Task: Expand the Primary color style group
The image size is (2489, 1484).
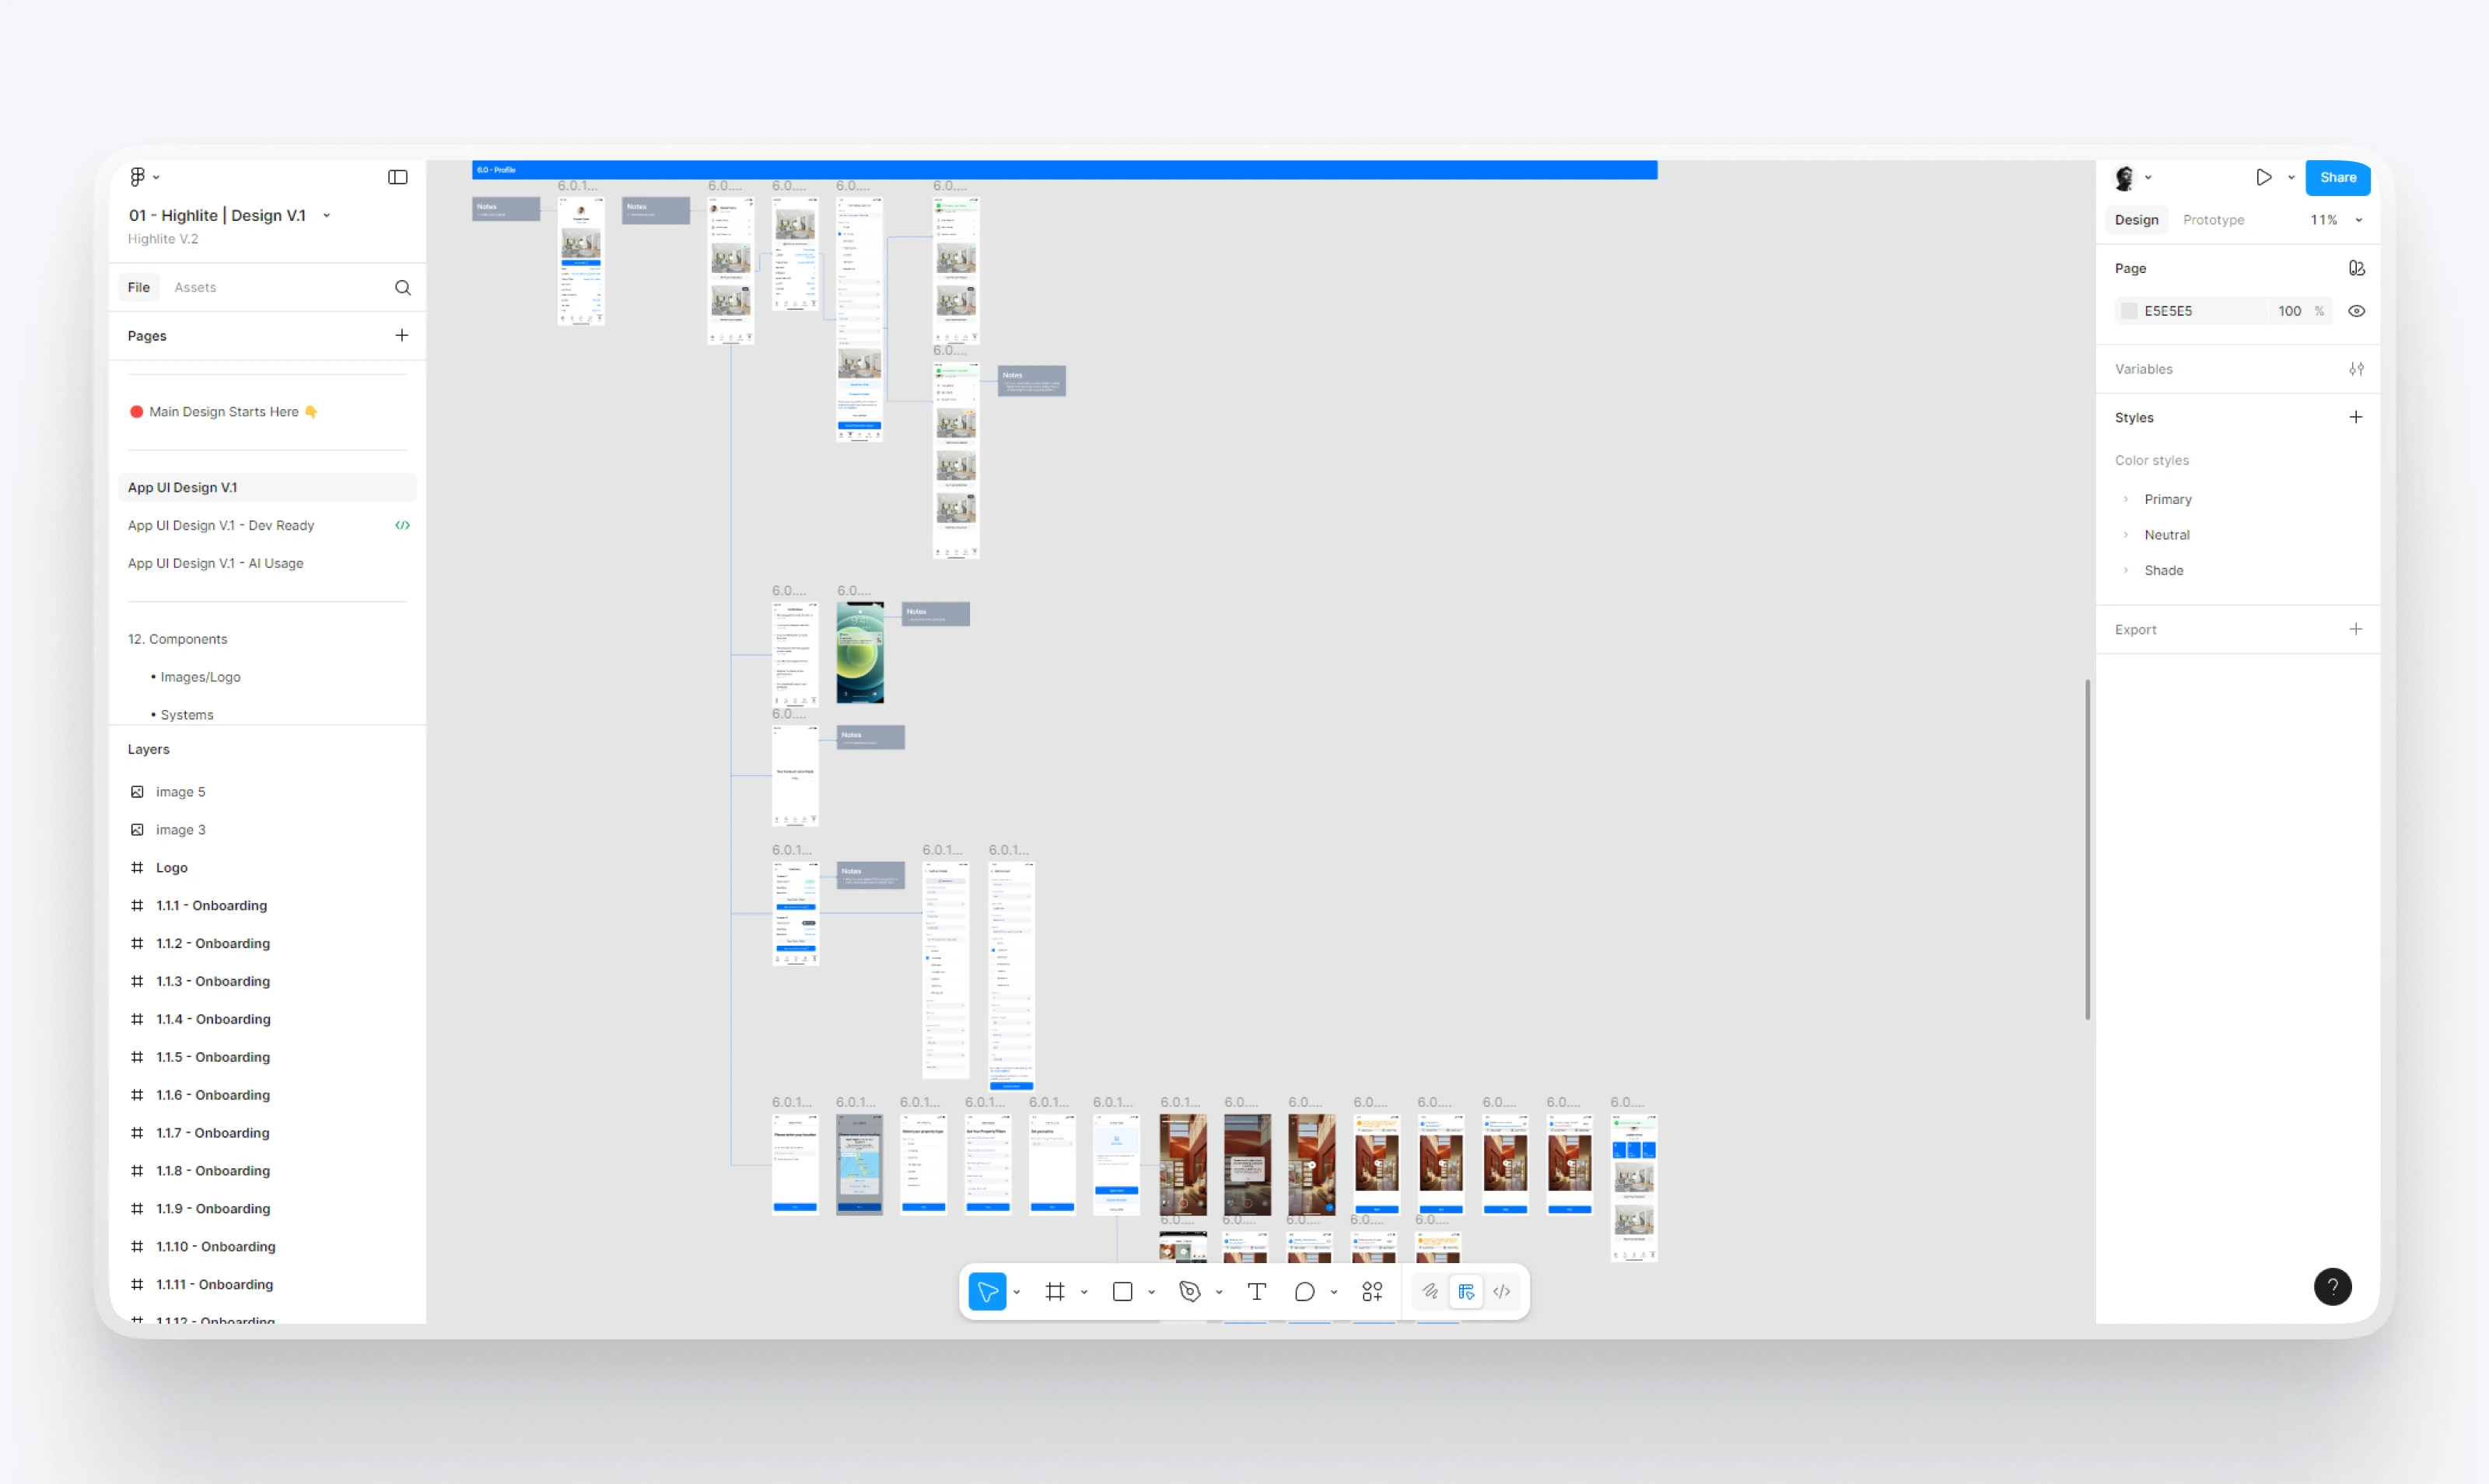Action: (x=2126, y=499)
